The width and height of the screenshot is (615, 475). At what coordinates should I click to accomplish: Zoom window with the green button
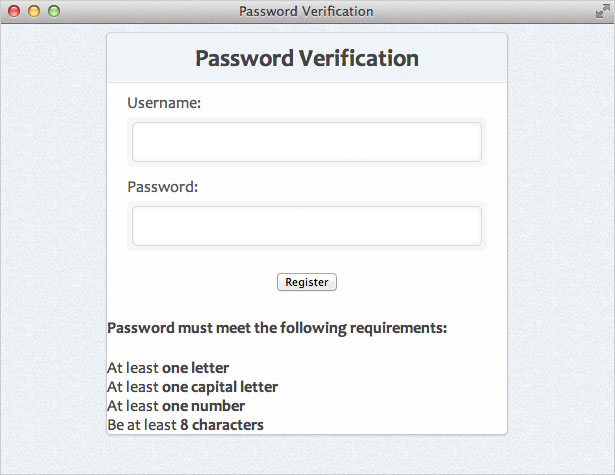pyautogui.click(x=54, y=11)
